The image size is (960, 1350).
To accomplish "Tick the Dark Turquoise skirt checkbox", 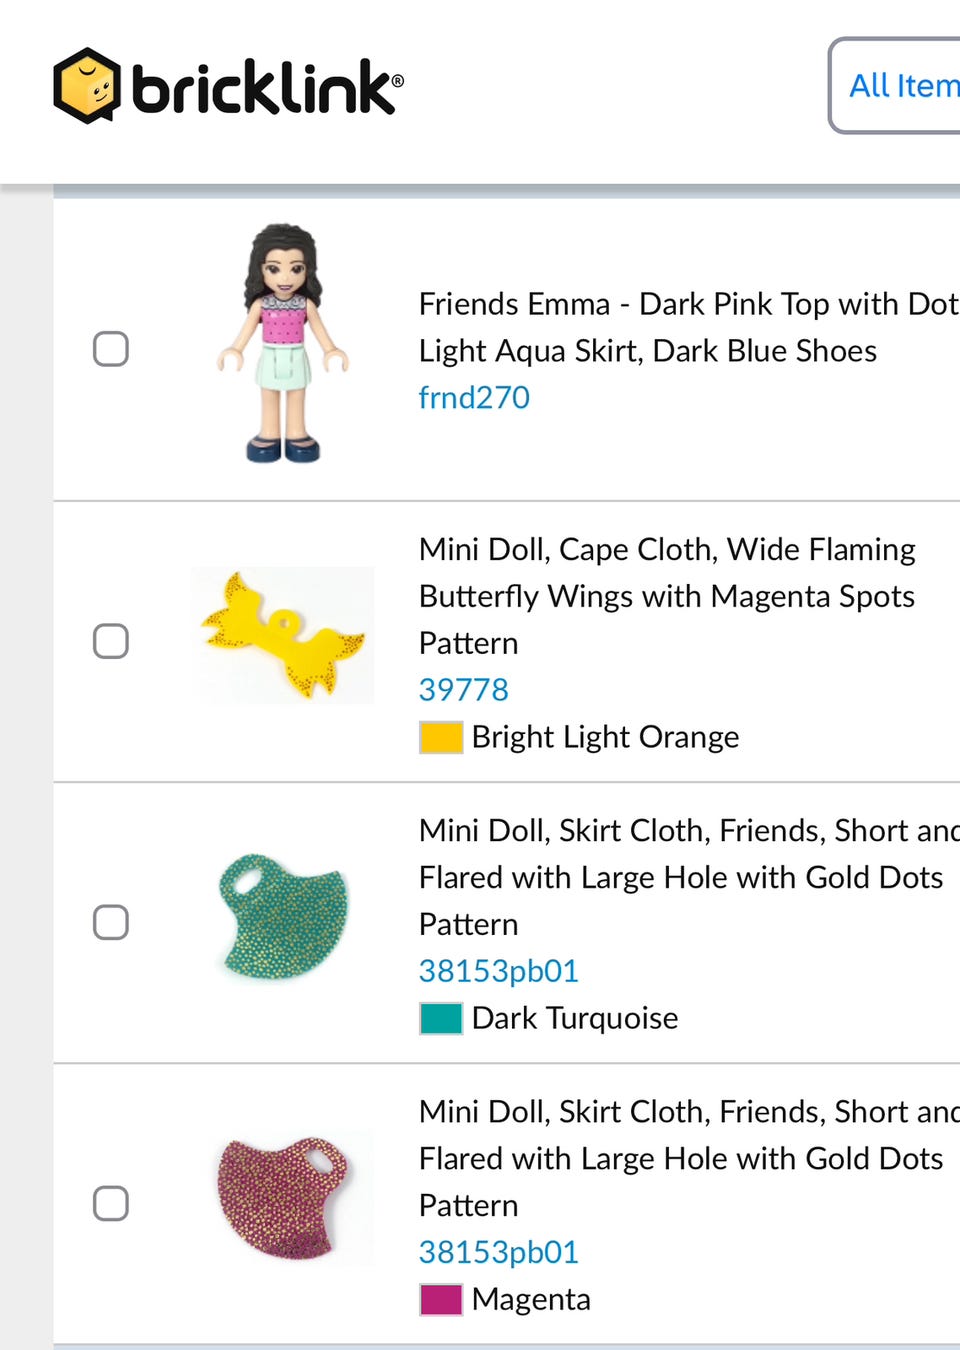I will 111,922.
